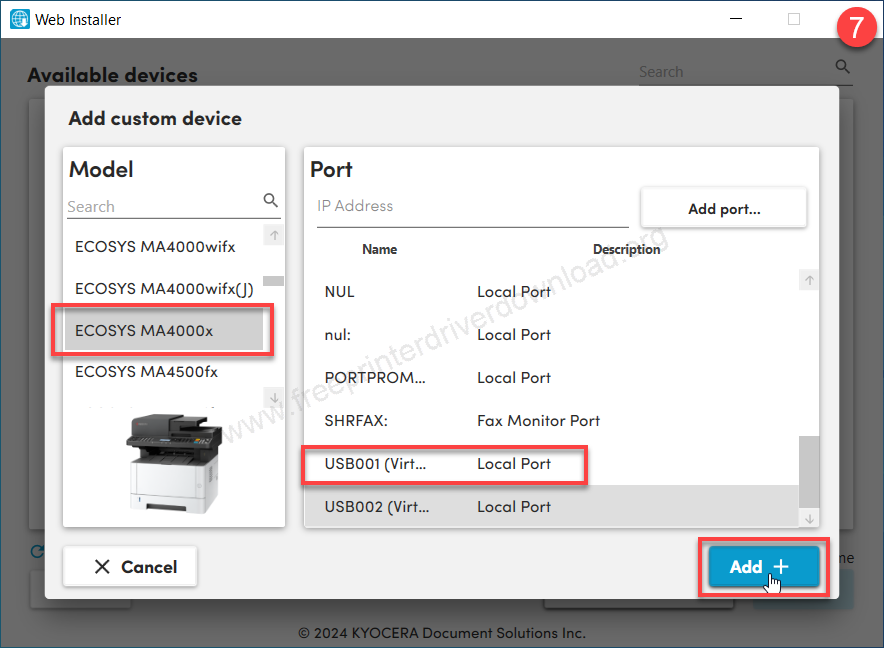Select ECOSYS MA4000wifx(J) model

[x=163, y=289]
